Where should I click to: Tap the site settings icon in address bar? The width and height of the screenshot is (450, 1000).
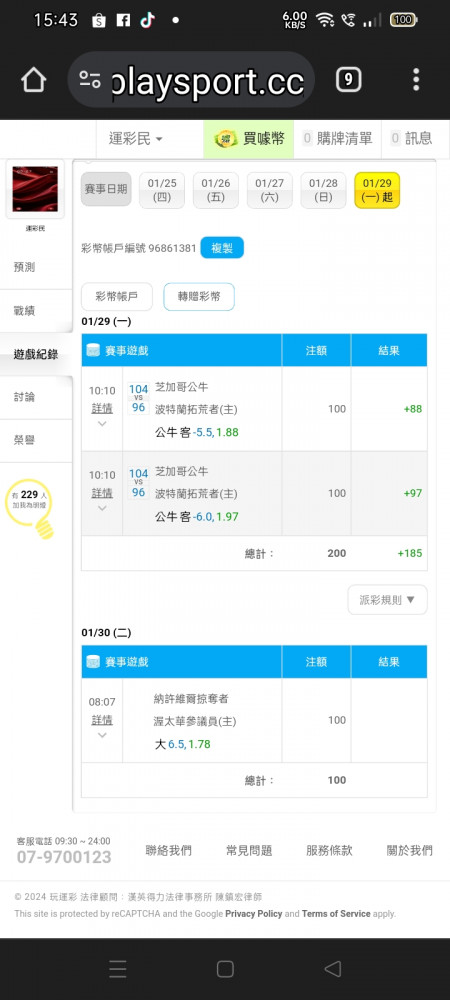90,80
